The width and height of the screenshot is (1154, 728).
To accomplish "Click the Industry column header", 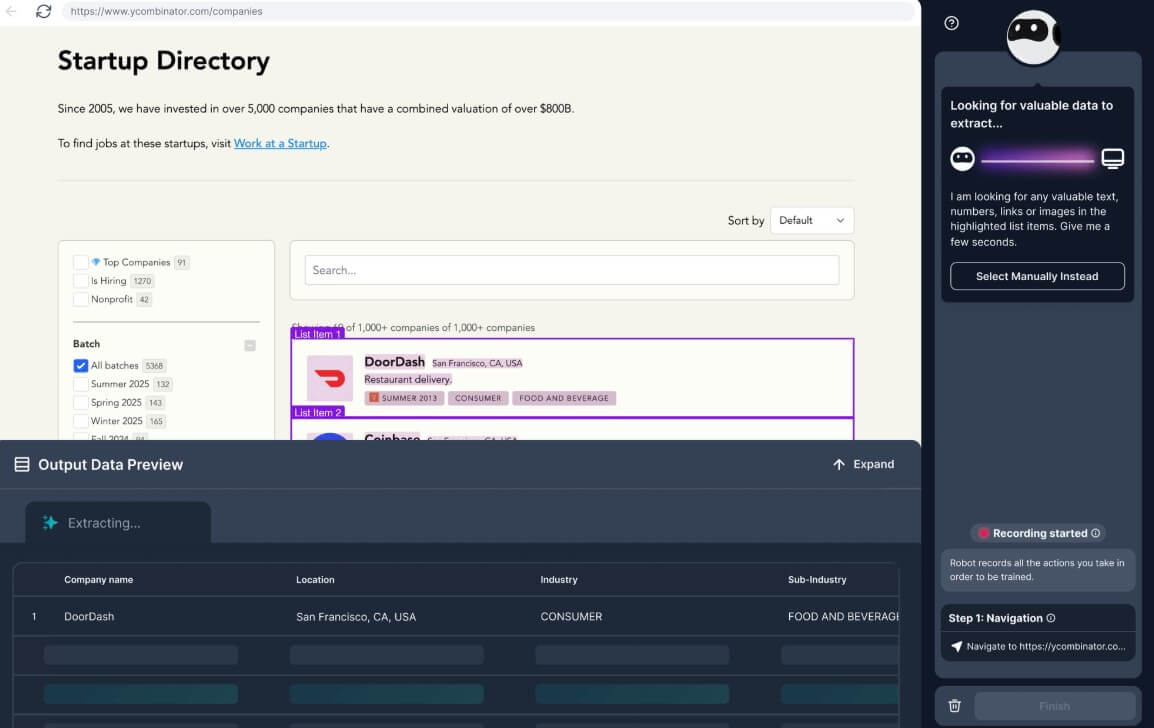I will point(559,580).
